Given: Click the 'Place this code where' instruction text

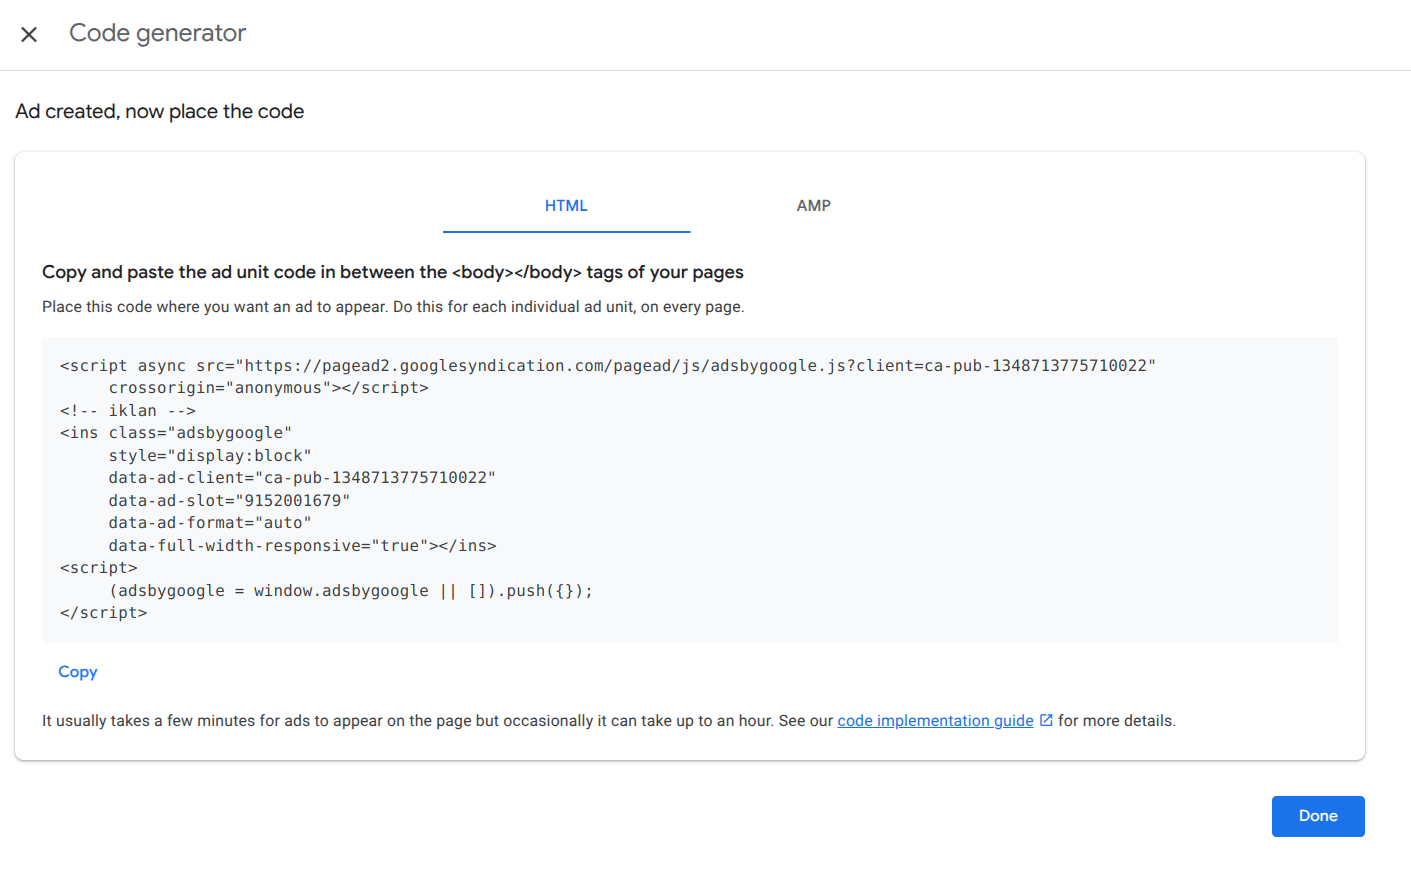Looking at the screenshot, I should click(393, 307).
